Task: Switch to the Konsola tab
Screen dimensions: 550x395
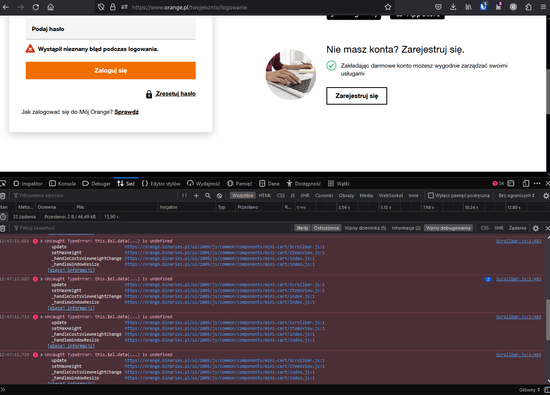Action: click(62, 183)
